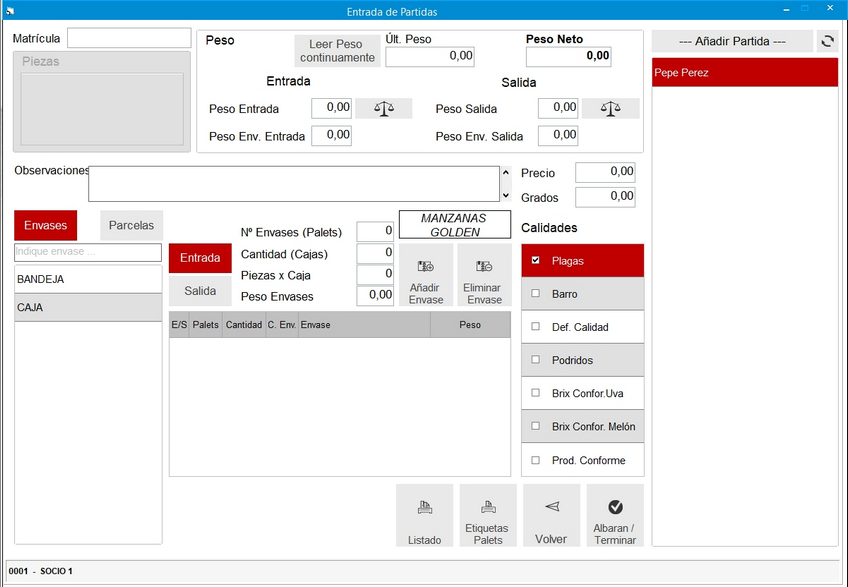Click Añadir Envase icon button

[x=426, y=275]
